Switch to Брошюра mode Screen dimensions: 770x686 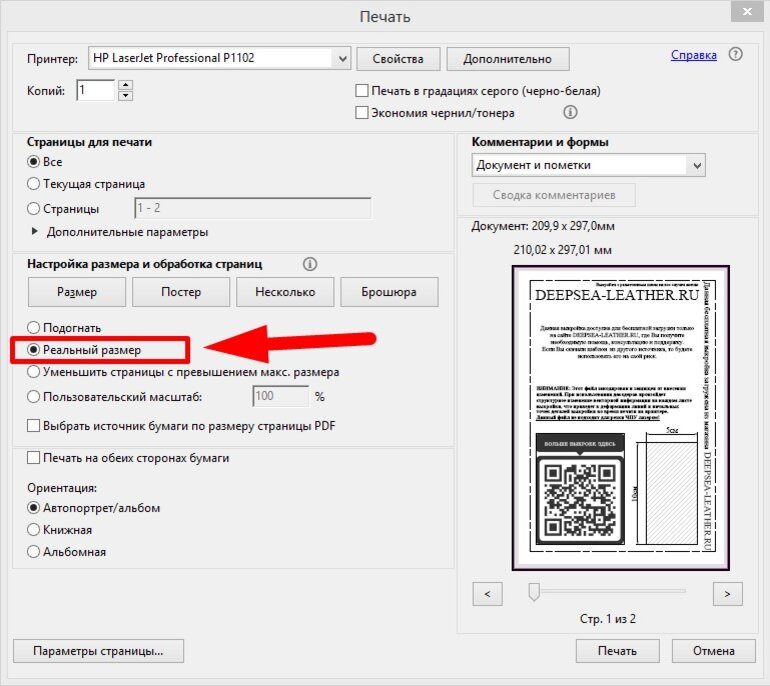pyautogui.click(x=389, y=292)
